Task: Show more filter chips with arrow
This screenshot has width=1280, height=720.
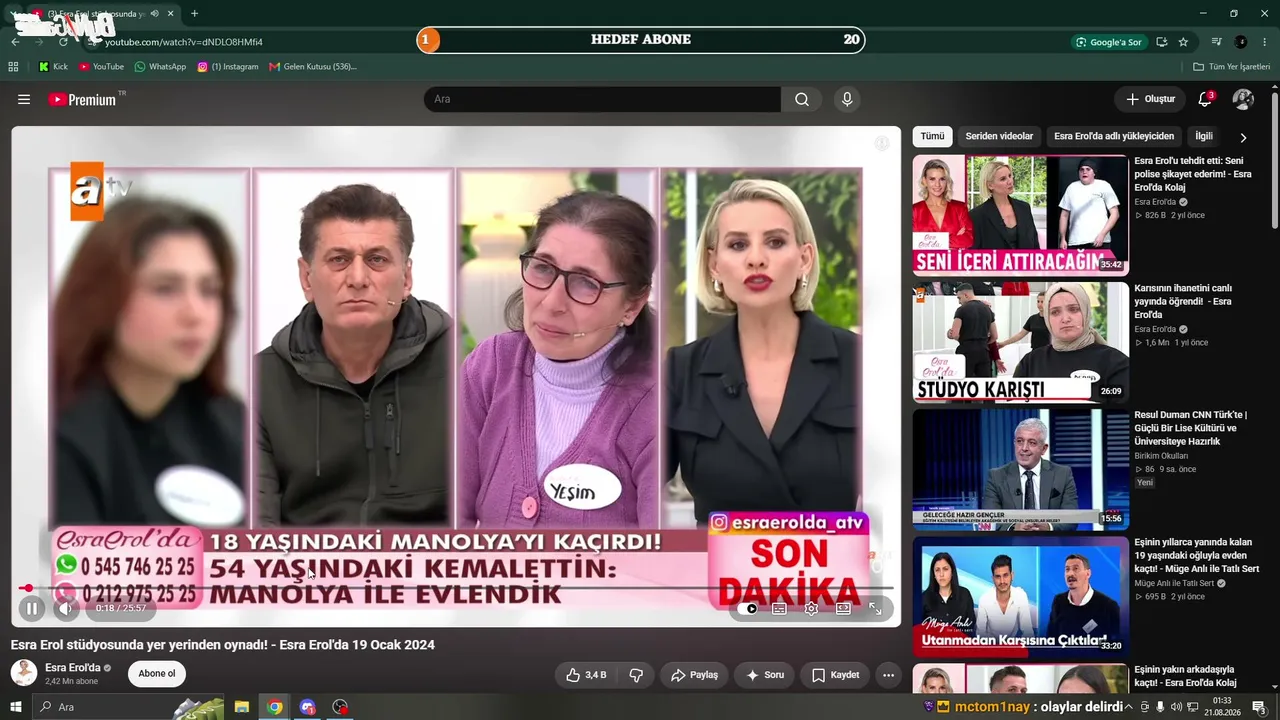Action: [1243, 137]
